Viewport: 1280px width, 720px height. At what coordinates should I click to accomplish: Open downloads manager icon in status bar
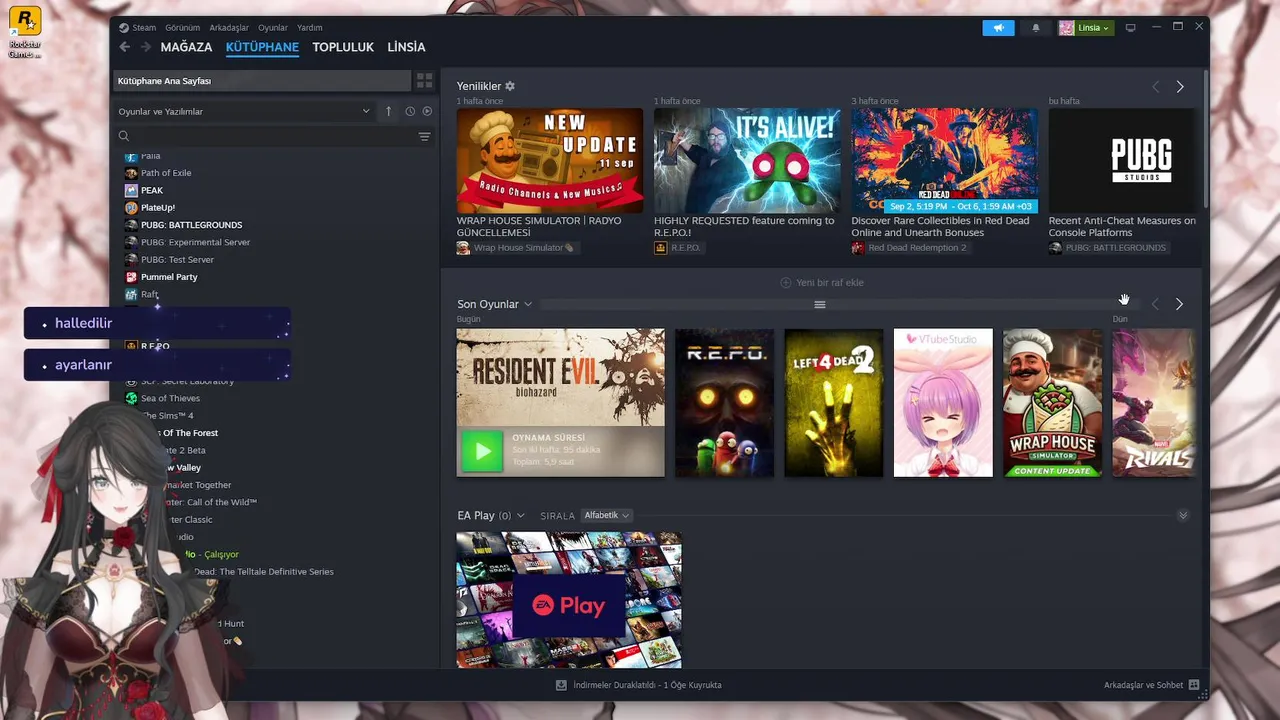561,685
